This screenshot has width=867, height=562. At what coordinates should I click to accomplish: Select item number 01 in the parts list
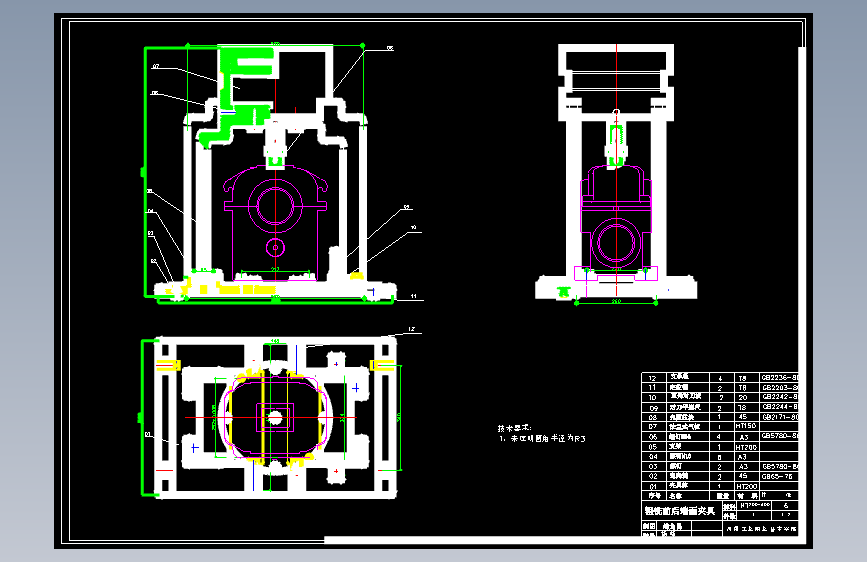tap(653, 486)
